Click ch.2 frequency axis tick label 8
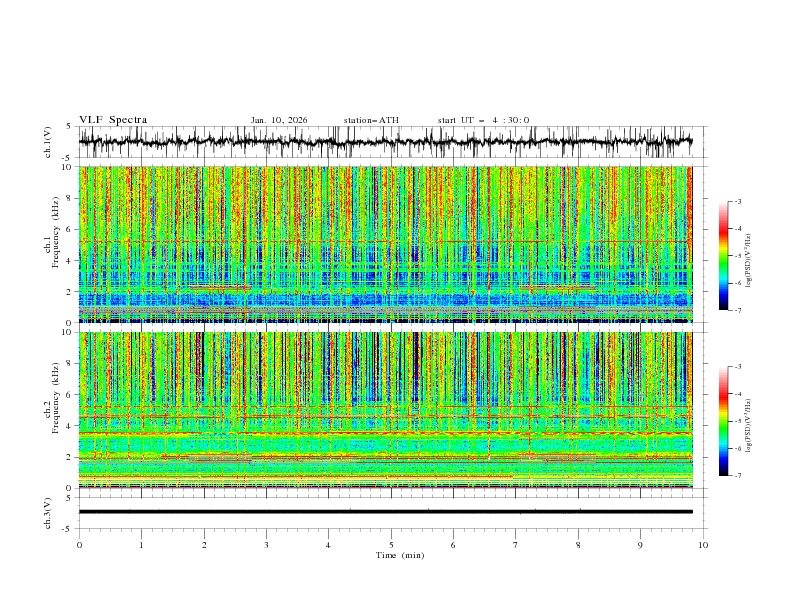The image size is (792, 612). point(71,364)
